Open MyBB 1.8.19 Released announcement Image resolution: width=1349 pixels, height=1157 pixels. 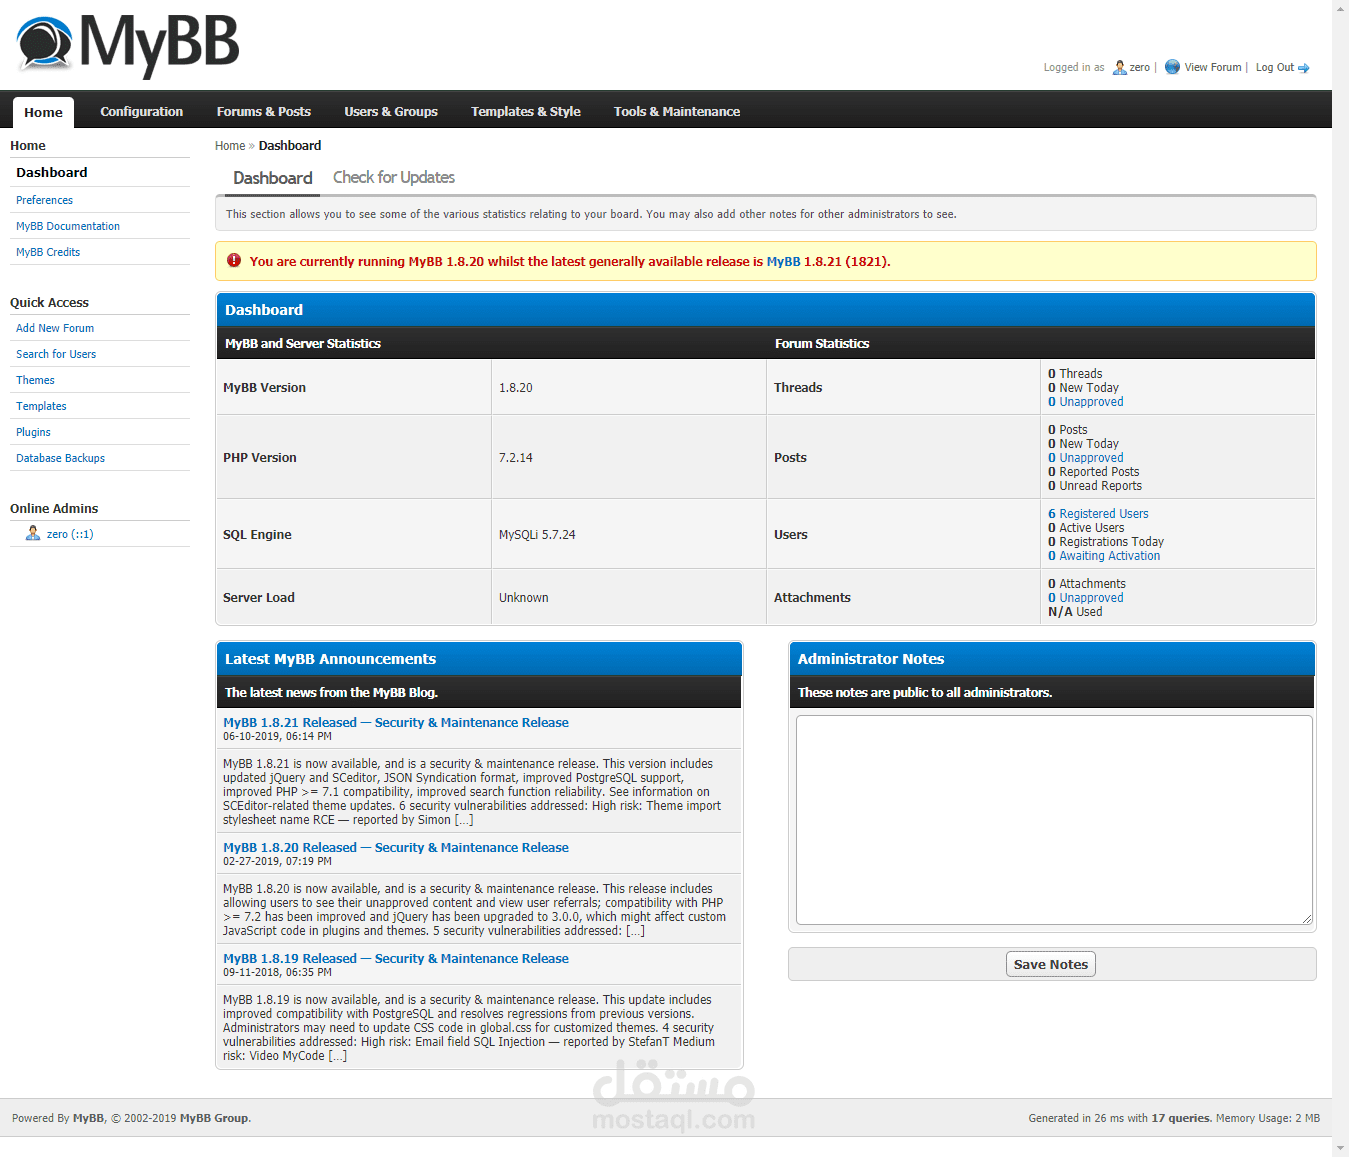396,958
